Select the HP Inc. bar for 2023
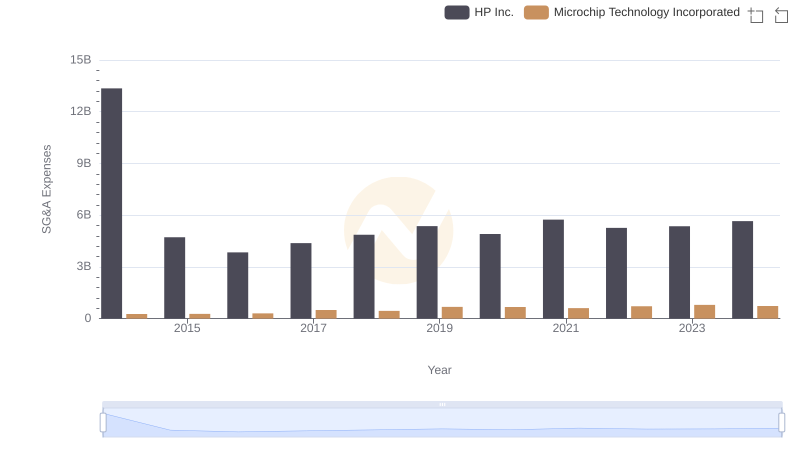 (680, 272)
